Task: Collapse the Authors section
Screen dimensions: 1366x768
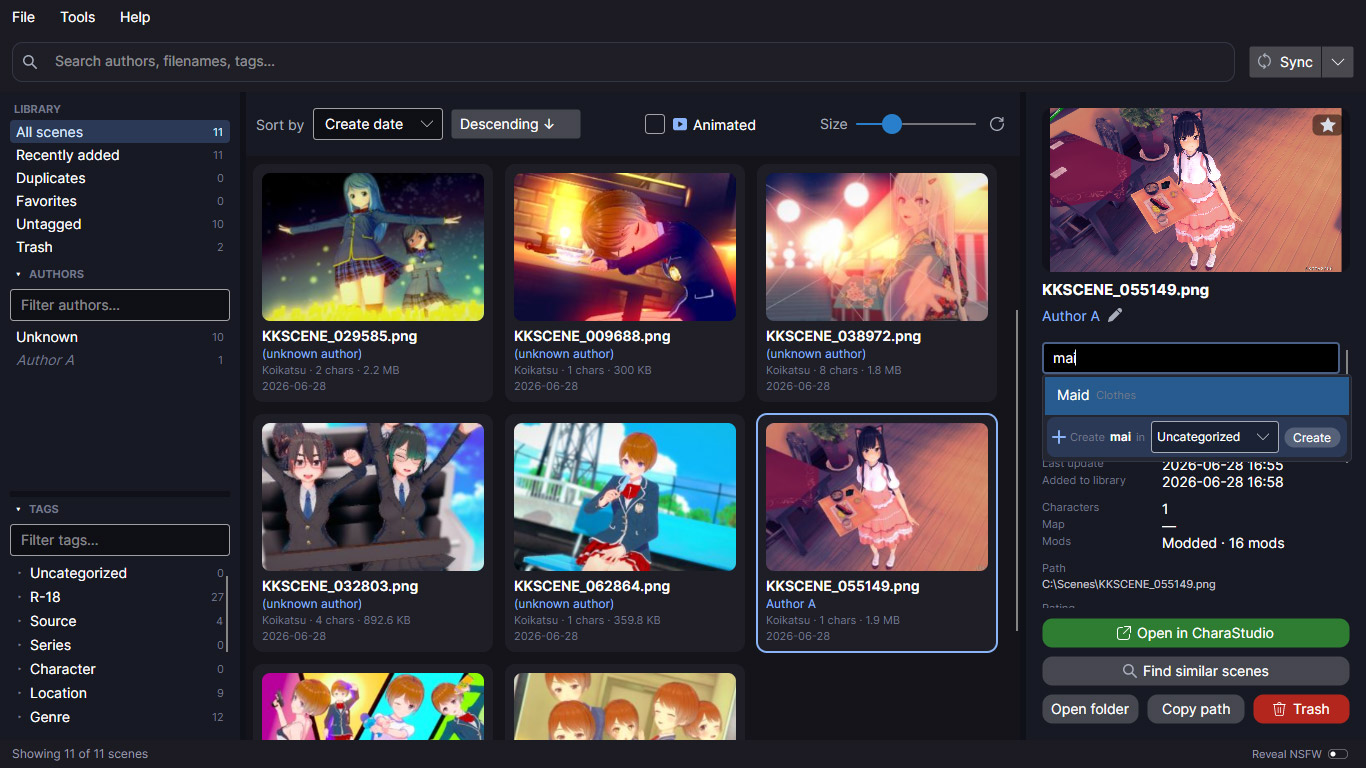Action: pos(18,274)
